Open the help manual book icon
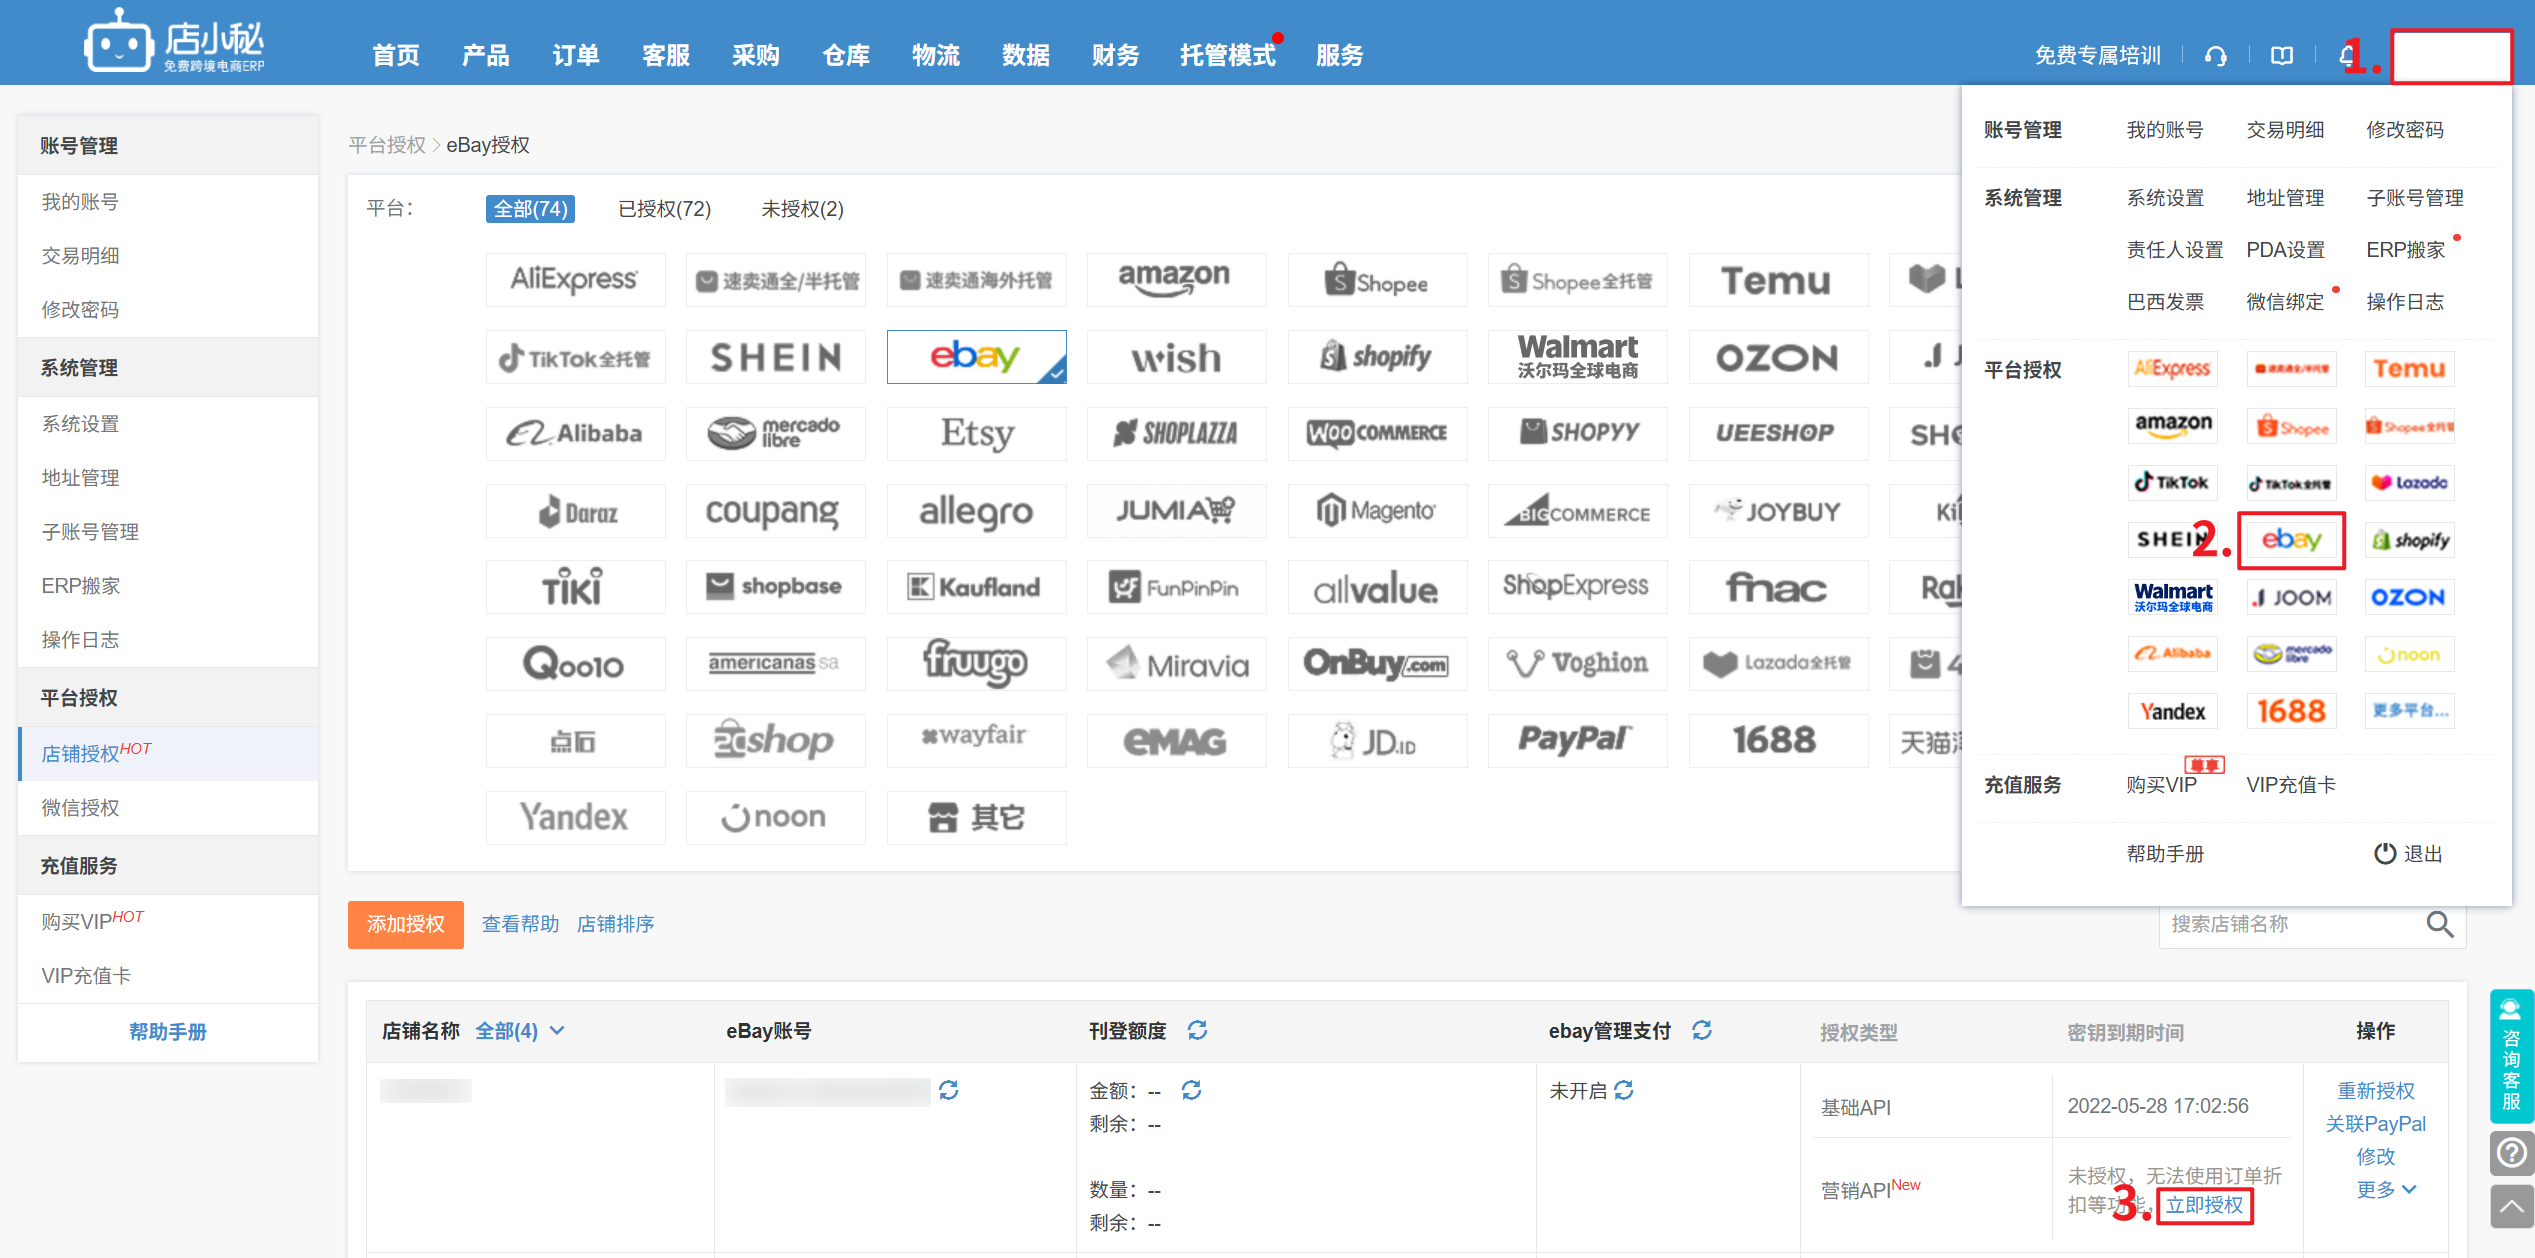 [x=2282, y=56]
